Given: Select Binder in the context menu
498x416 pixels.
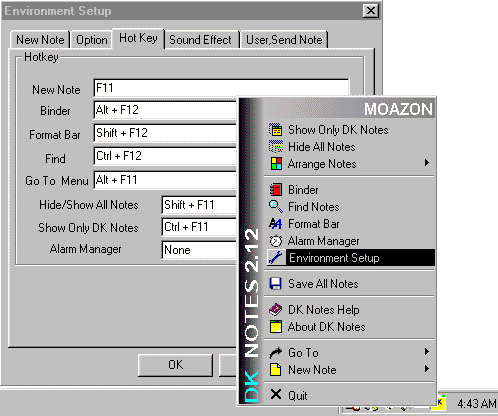Looking at the screenshot, I should click(x=350, y=190).
